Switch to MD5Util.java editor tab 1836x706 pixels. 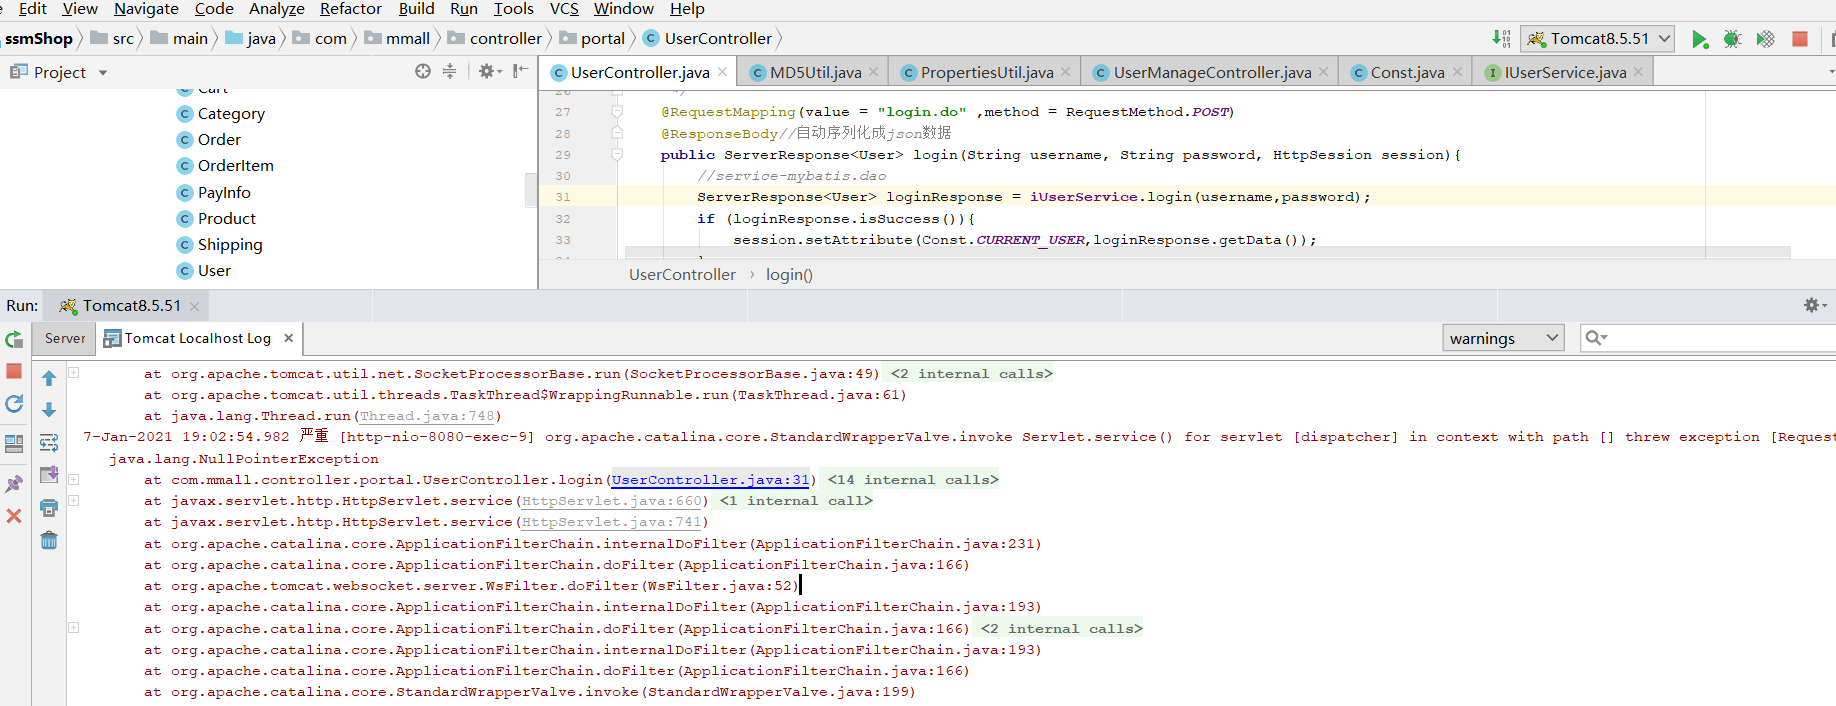(x=815, y=72)
